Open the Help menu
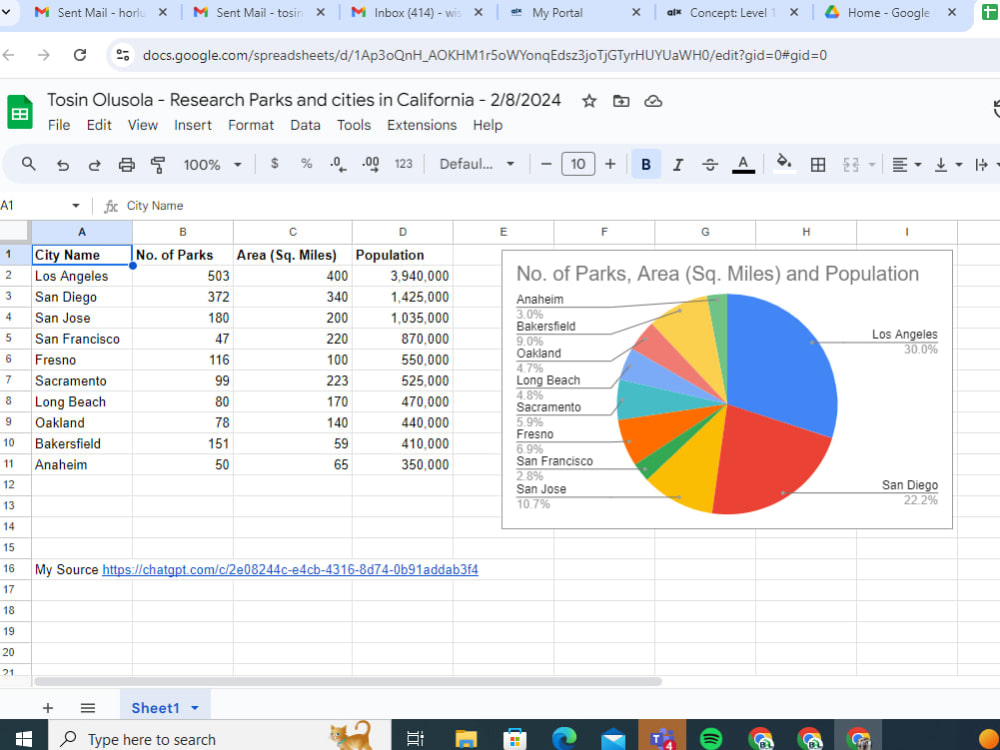1000x750 pixels. pos(487,125)
